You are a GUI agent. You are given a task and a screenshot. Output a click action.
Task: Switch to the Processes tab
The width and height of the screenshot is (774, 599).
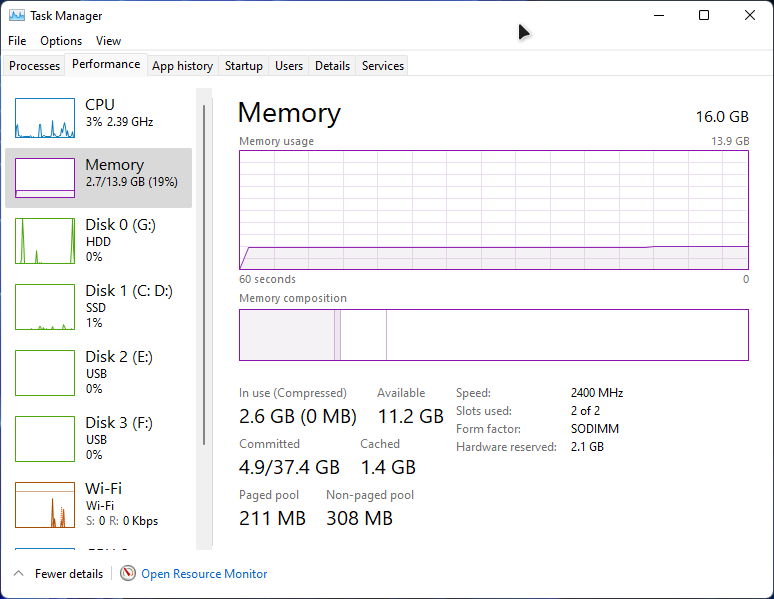pos(35,66)
